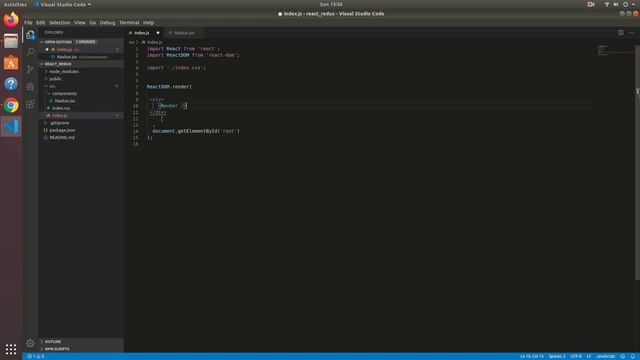Open Help from the Ubuntu dock
Screen dimensions: 640x360
[11, 84]
